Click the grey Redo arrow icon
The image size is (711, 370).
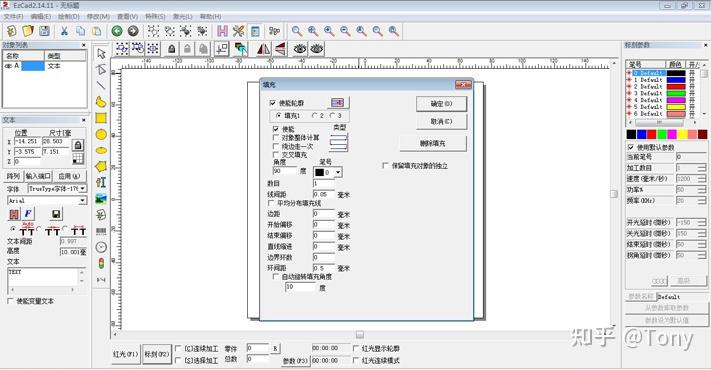point(133,31)
